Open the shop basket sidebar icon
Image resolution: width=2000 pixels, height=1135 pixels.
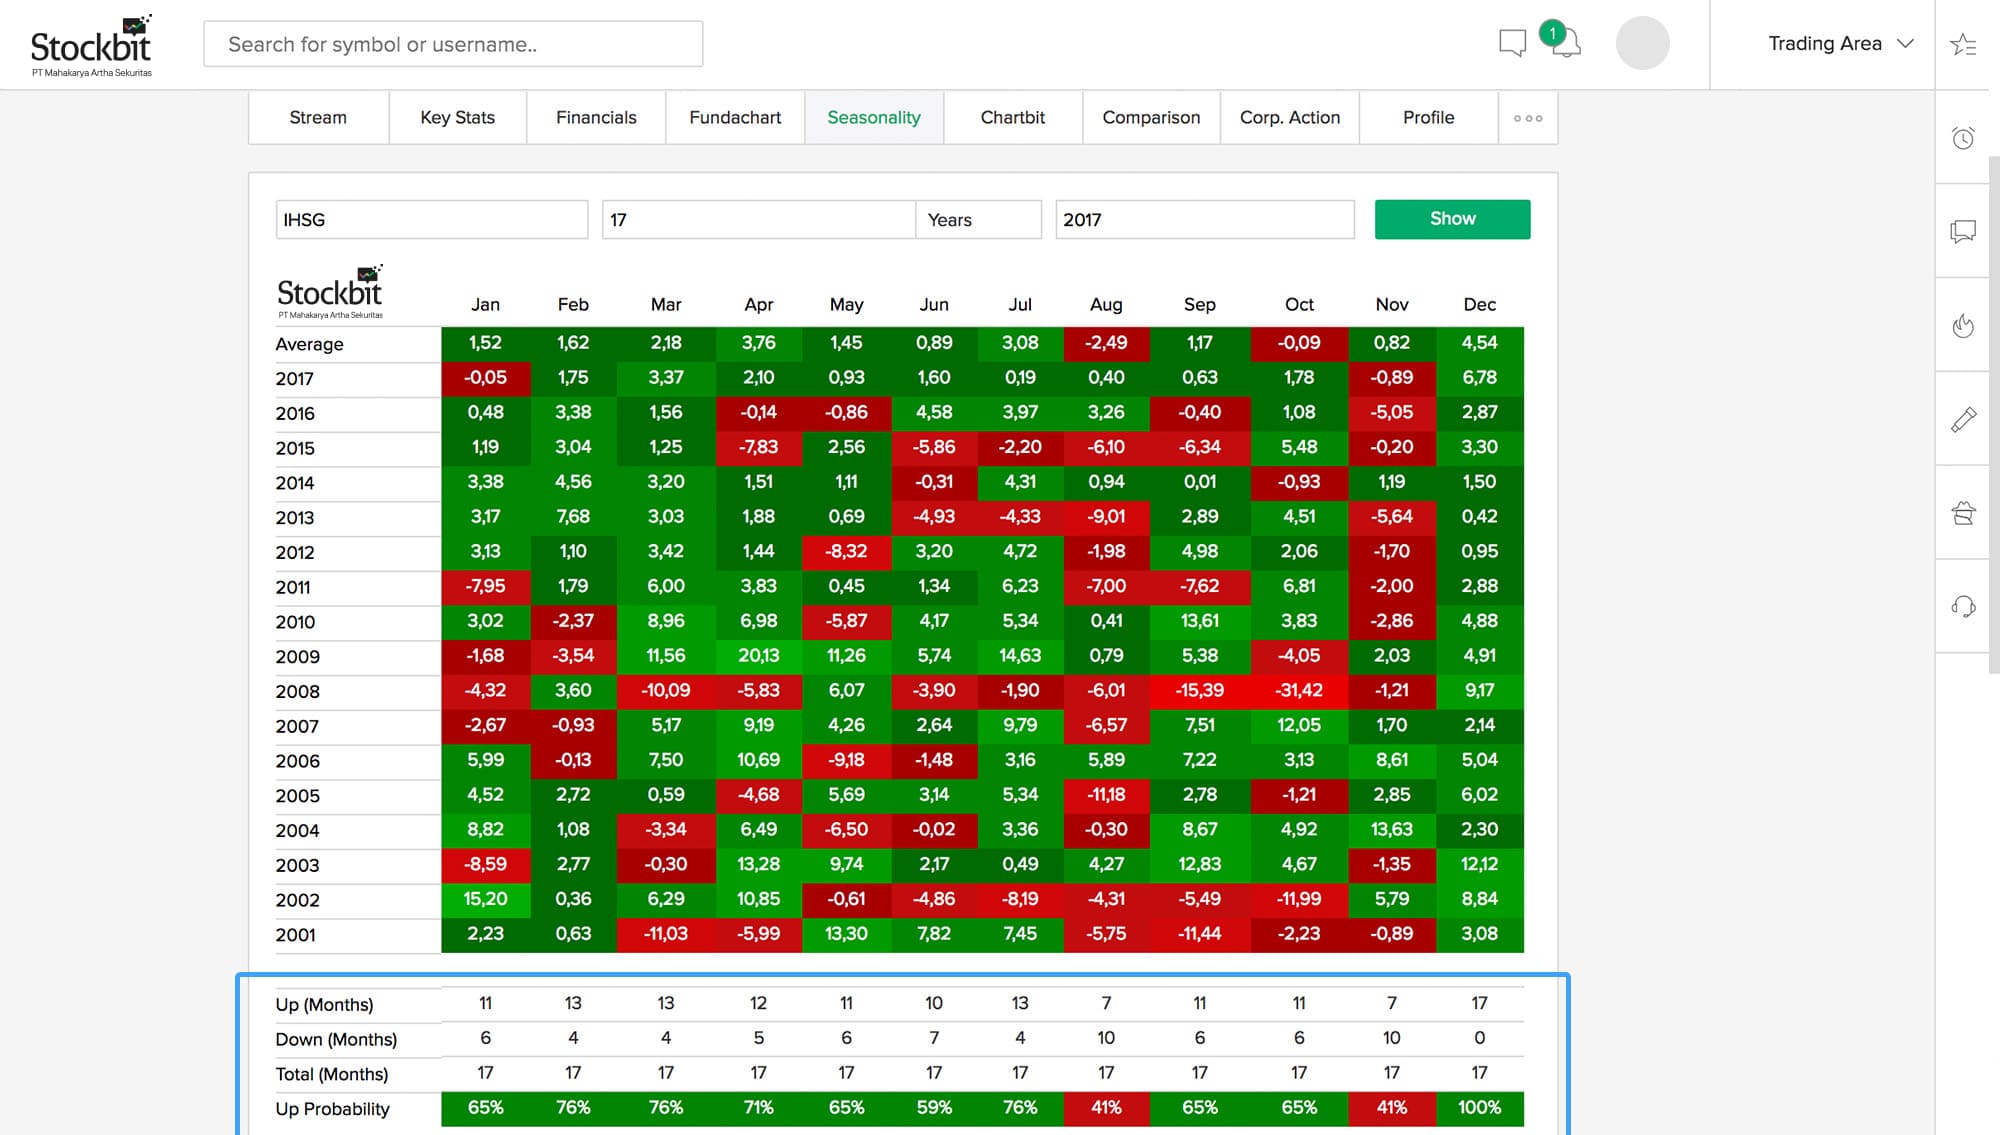point(1963,513)
